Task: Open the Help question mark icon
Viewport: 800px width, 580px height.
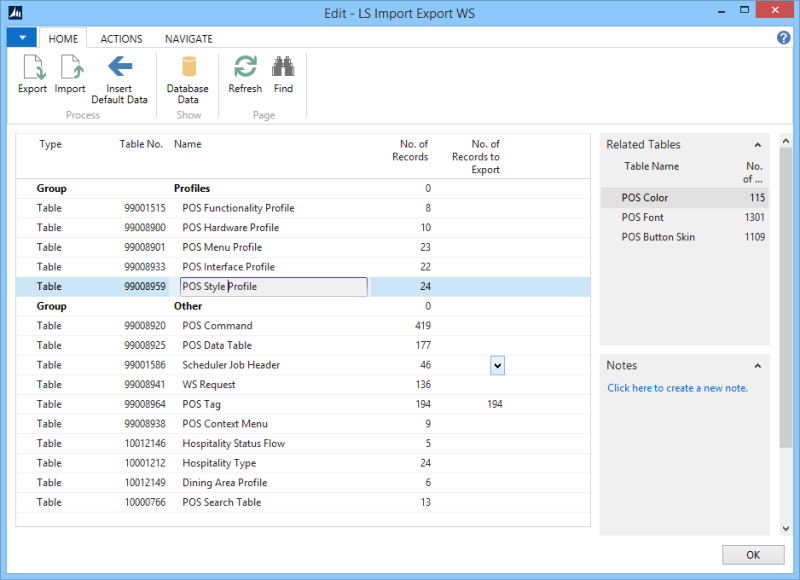Action: [784, 38]
